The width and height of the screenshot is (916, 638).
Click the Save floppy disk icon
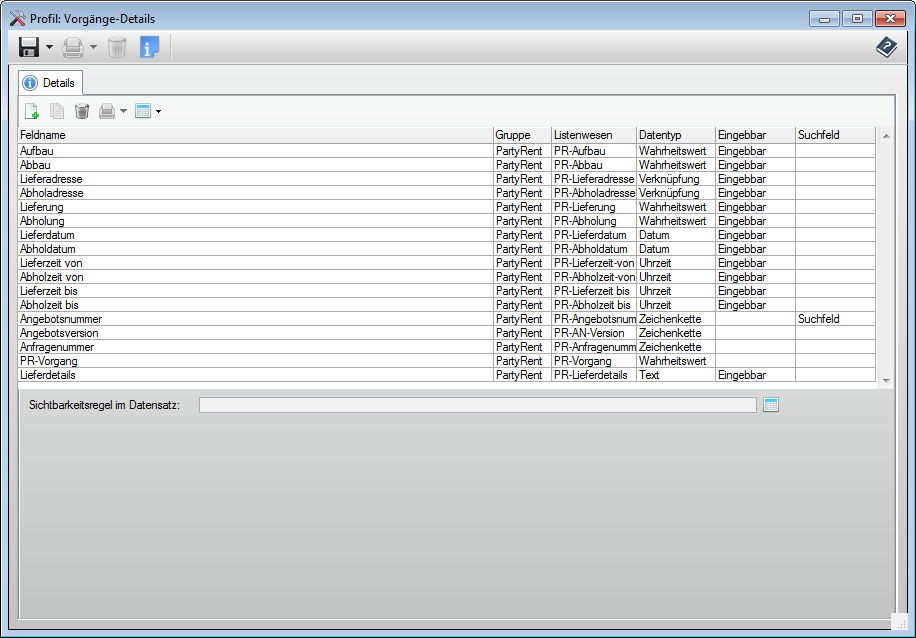(x=29, y=47)
